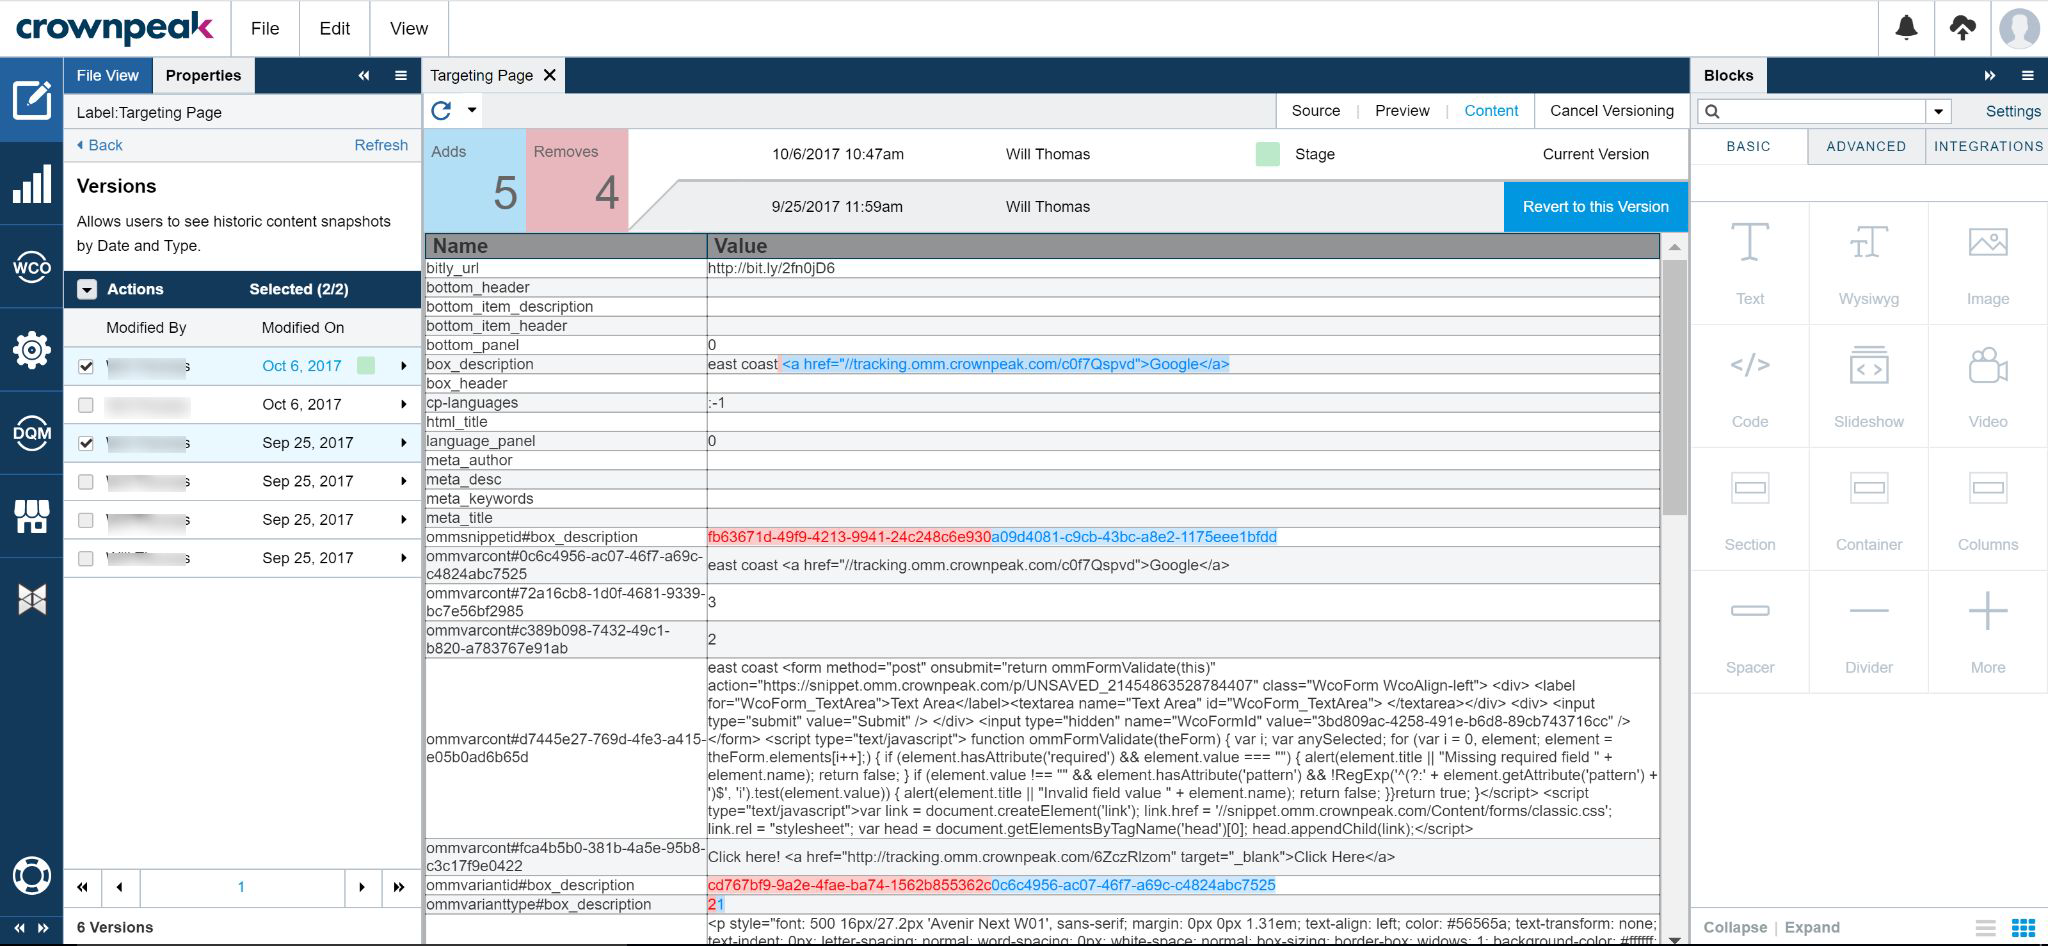Open the help lifebuoy icon

coord(32,875)
